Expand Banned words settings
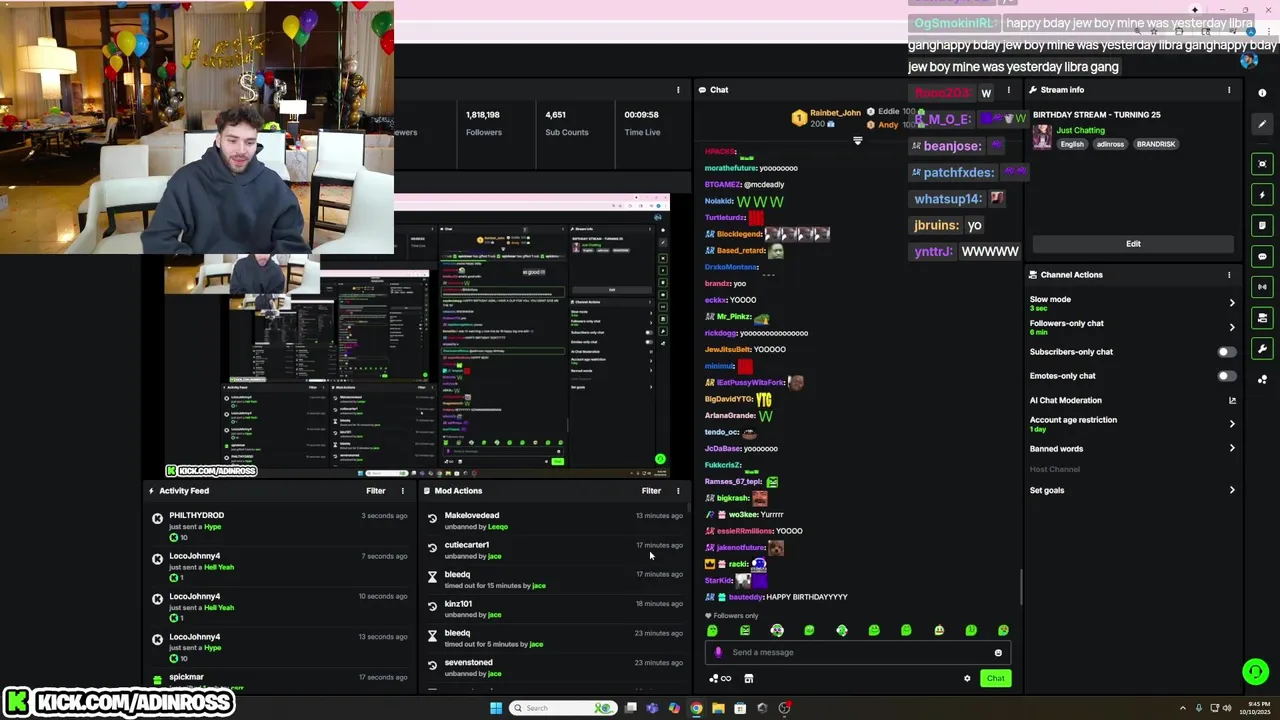The height and width of the screenshot is (720, 1280). click(1232, 449)
